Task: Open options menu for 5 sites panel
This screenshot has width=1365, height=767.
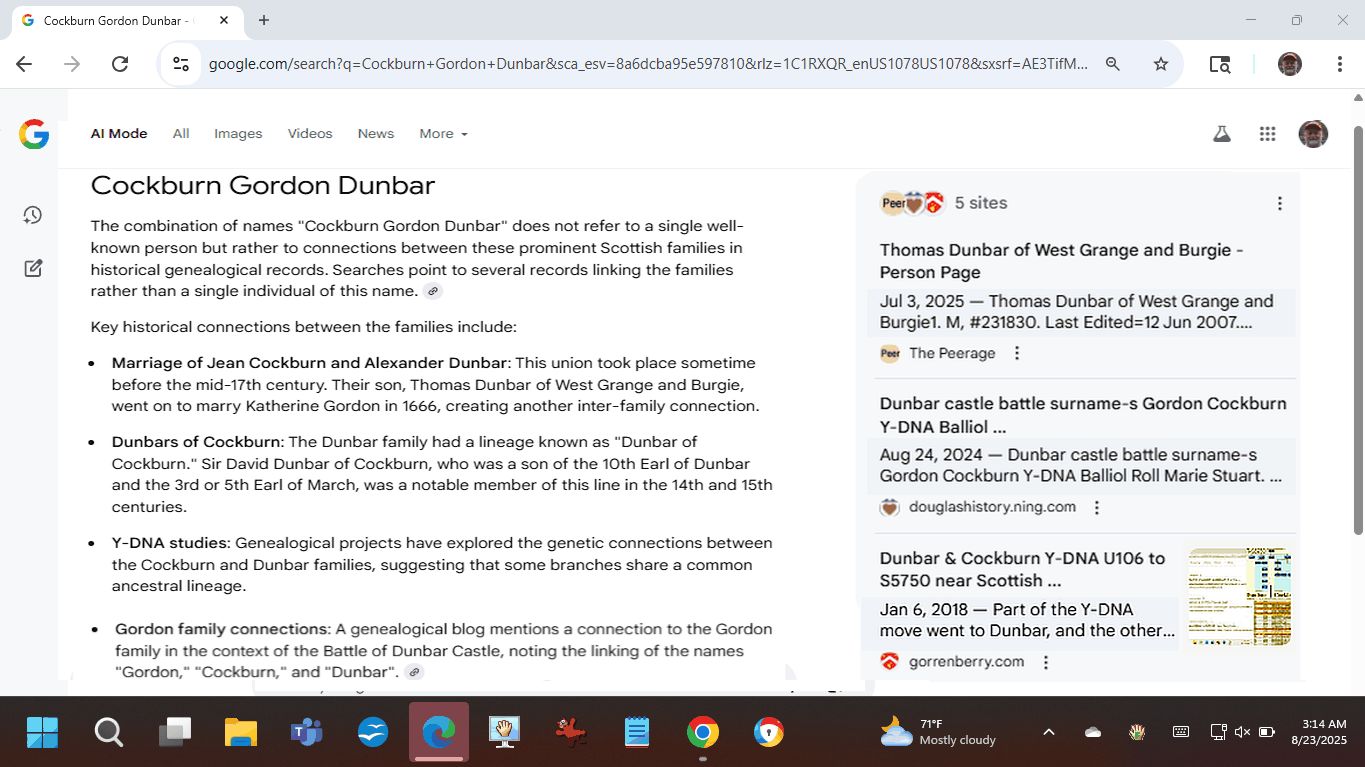Action: (1279, 204)
